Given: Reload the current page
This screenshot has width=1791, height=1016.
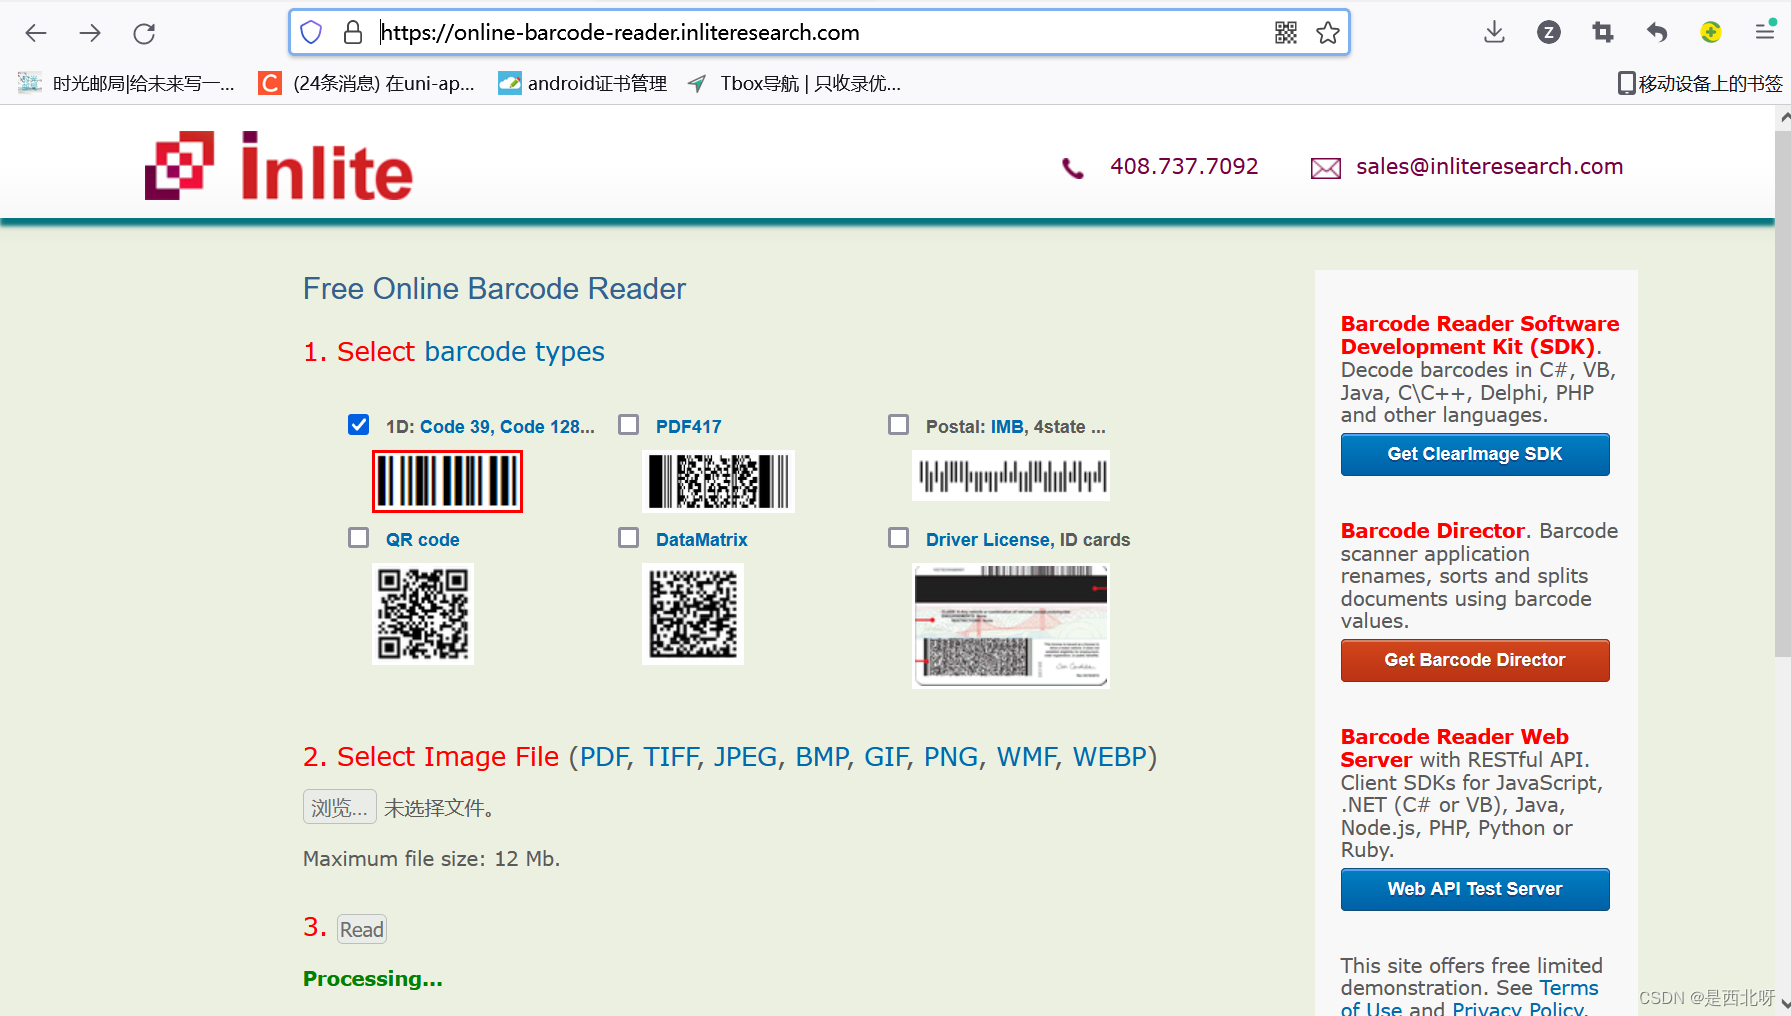Looking at the screenshot, I should tap(144, 33).
